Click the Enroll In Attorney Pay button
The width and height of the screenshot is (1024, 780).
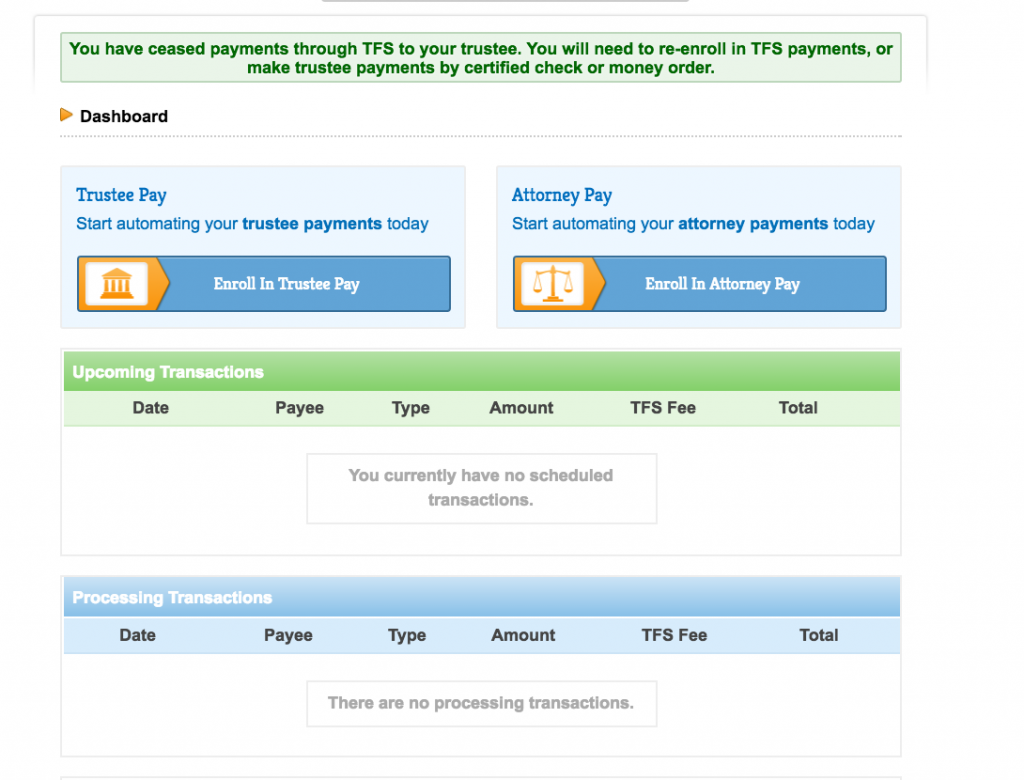point(722,284)
